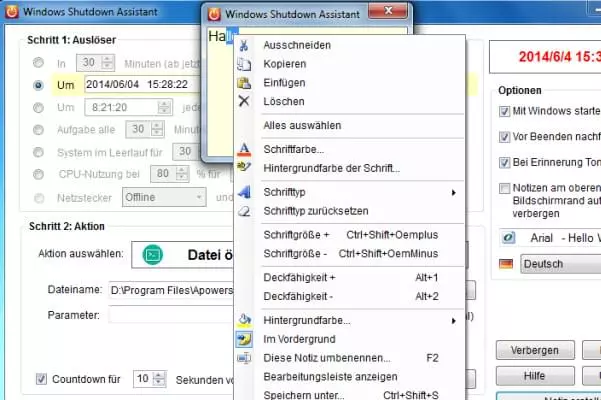The width and height of the screenshot is (601, 400).
Task: Click the German flag icon
Action: (x=506, y=264)
